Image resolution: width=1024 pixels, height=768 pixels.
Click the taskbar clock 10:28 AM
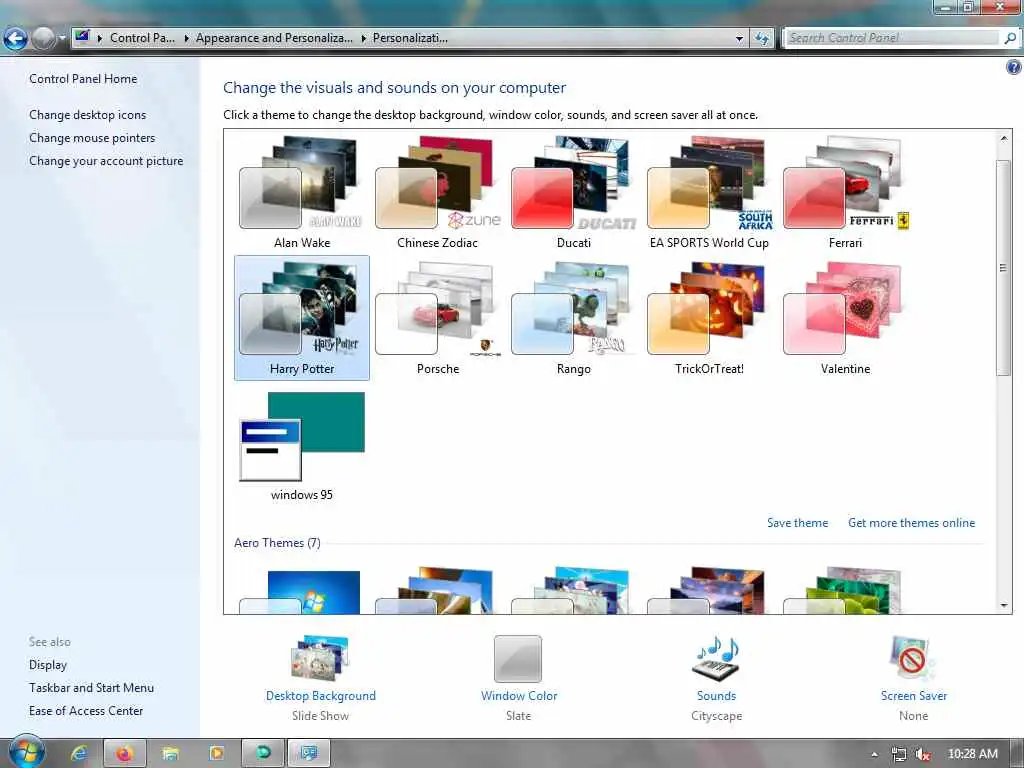(x=972, y=754)
